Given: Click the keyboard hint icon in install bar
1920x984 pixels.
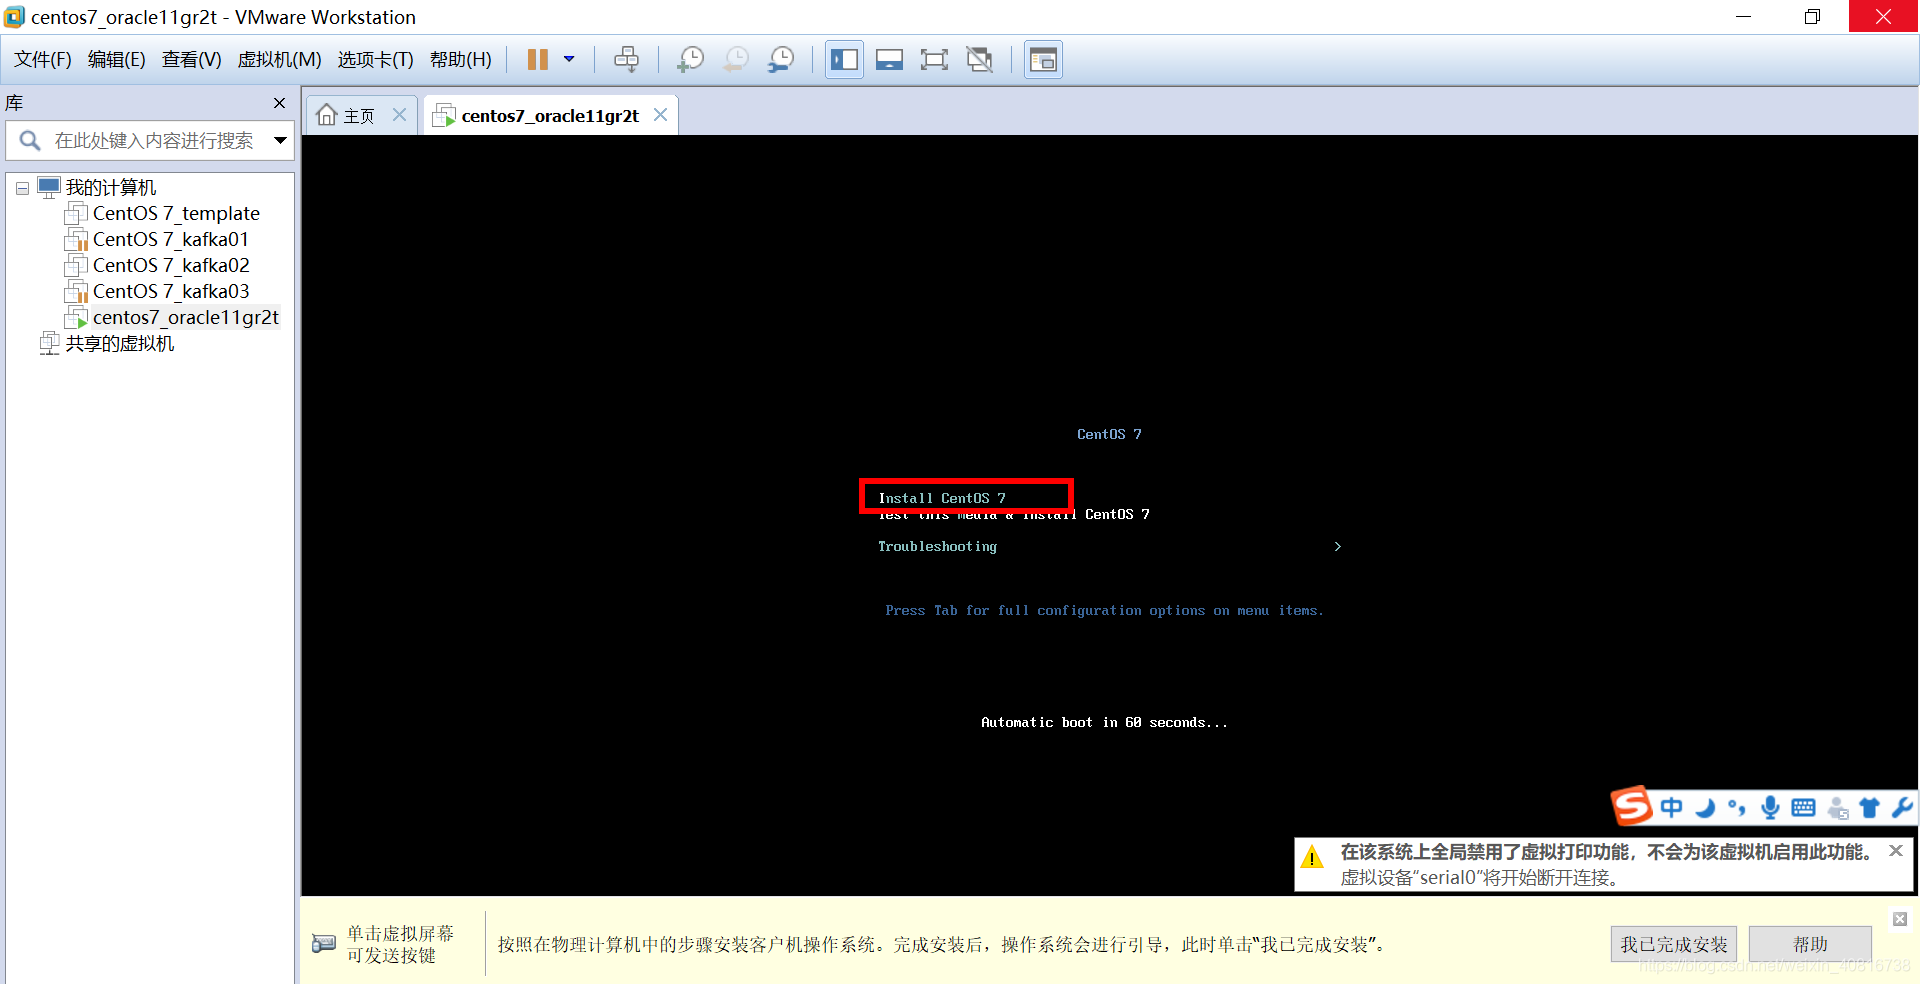Looking at the screenshot, I should (324, 943).
